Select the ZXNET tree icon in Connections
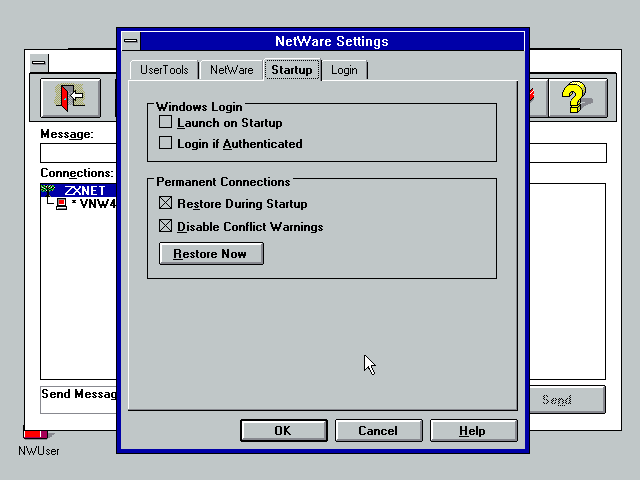 pos(48,190)
